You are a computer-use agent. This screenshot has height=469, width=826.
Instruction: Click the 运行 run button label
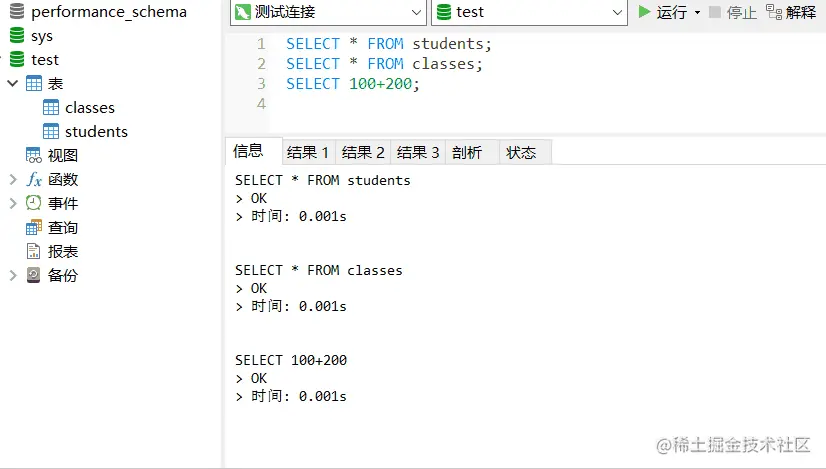pos(672,12)
